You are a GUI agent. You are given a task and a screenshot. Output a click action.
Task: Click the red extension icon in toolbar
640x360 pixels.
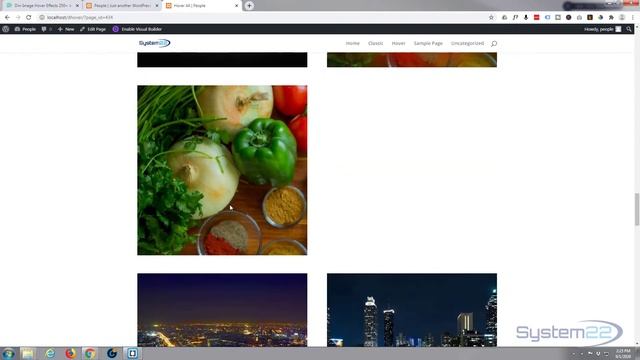[536, 18]
